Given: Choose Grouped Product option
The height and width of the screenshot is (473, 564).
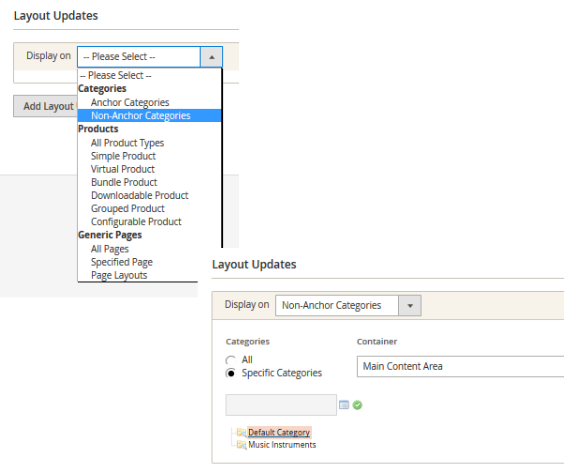Looking at the screenshot, I should pos(149,209).
